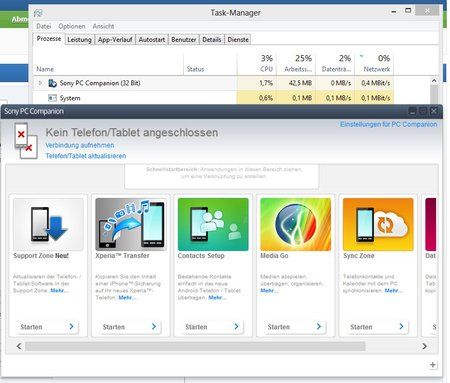Screen dimensions: 450x383
Task: Switch to the Autostart tab
Action: click(x=152, y=40)
